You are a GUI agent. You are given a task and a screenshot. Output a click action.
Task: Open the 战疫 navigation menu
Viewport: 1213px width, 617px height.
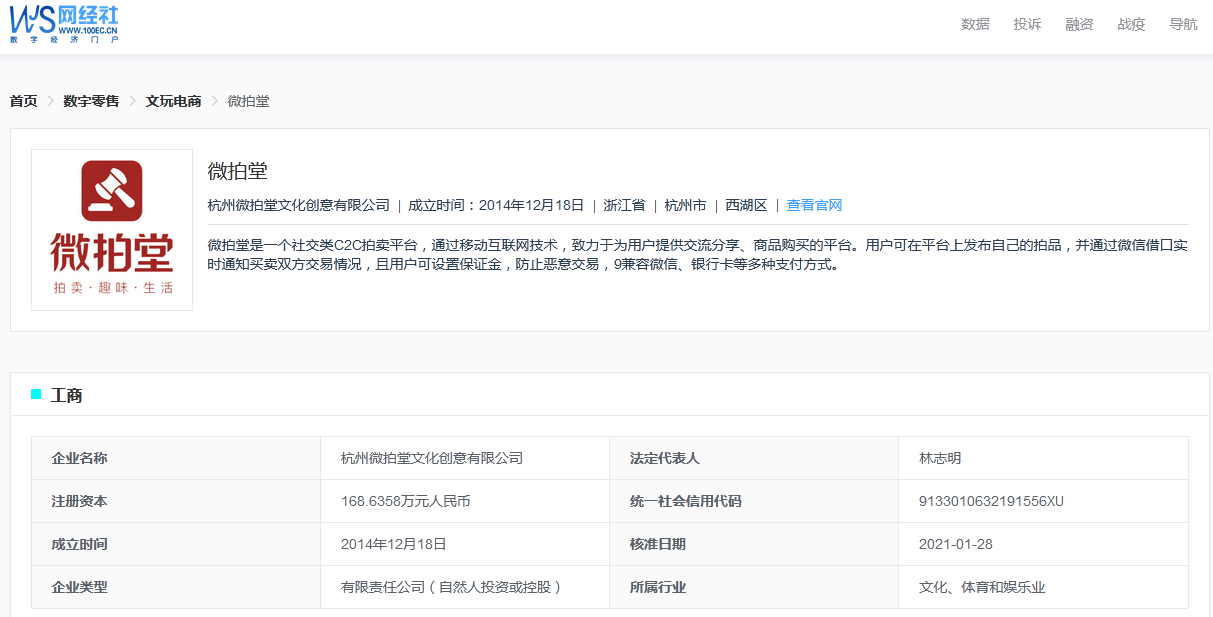tap(1131, 24)
